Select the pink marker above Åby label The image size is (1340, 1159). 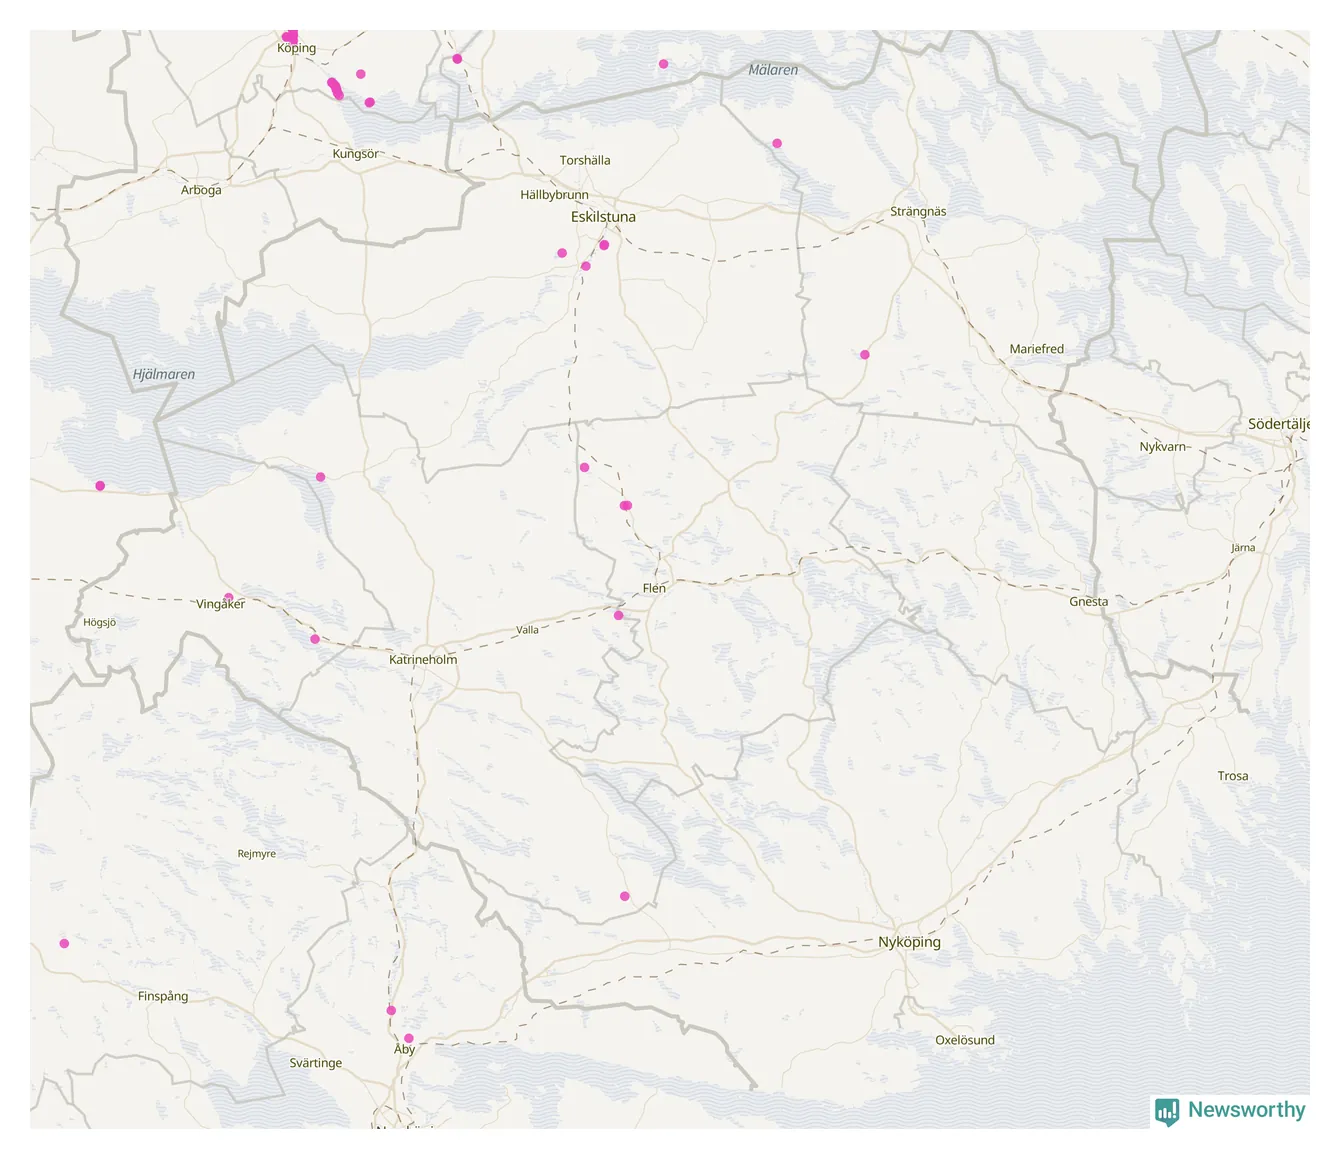point(409,1039)
